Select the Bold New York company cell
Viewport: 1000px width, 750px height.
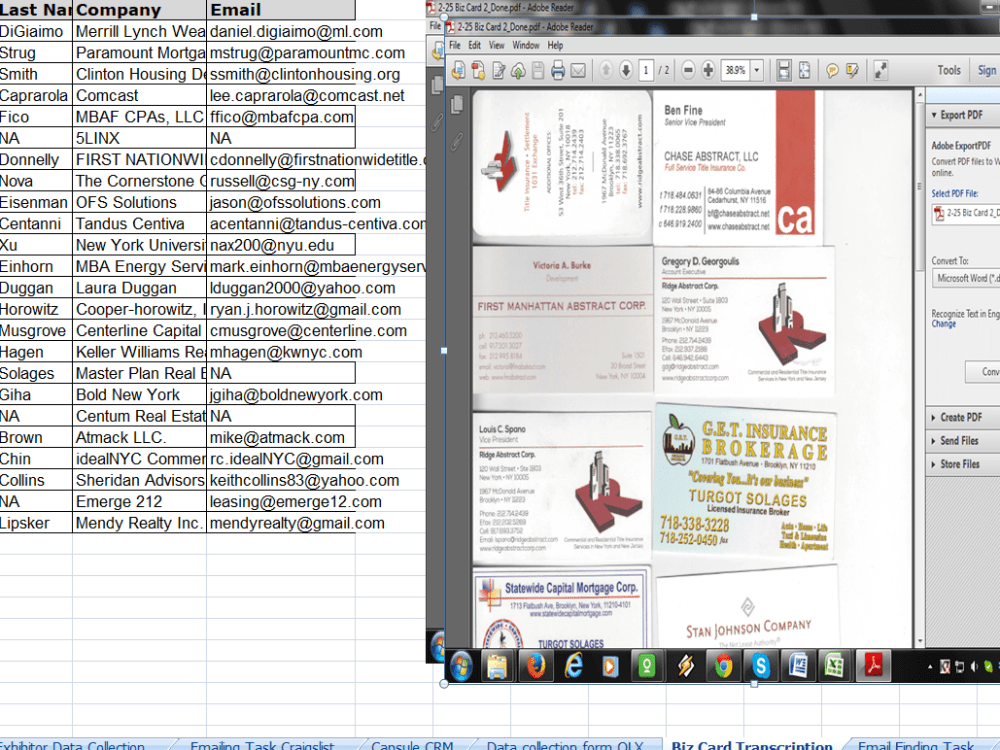pos(139,395)
